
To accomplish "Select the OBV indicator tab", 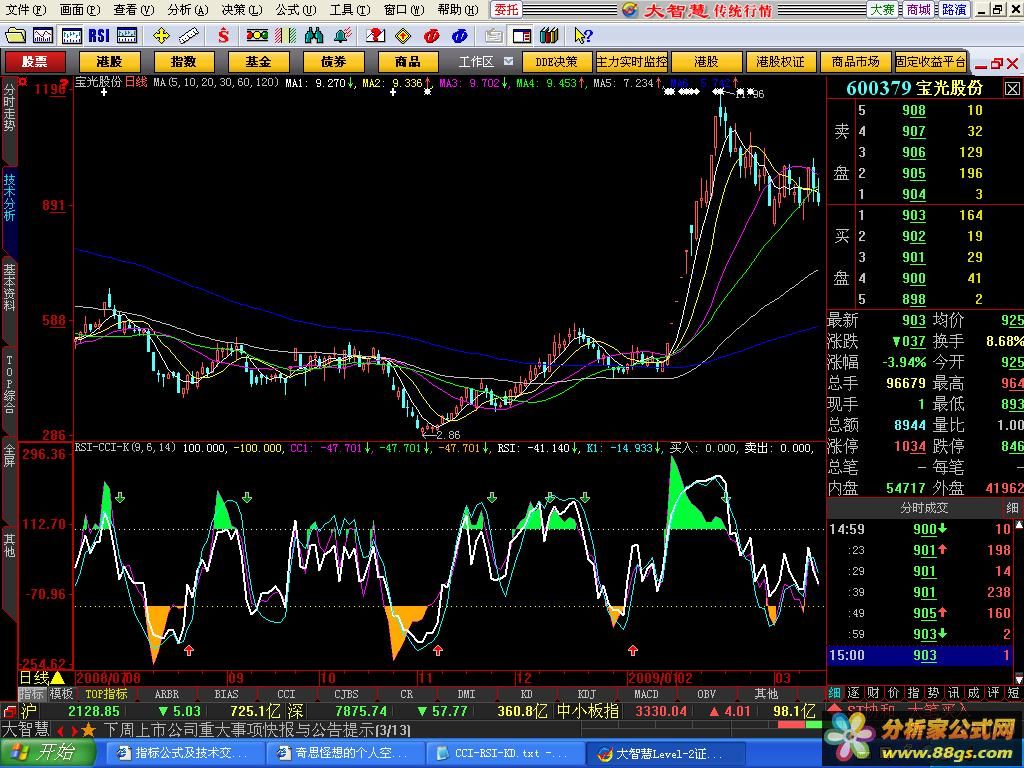I will pyautogui.click(x=706, y=694).
